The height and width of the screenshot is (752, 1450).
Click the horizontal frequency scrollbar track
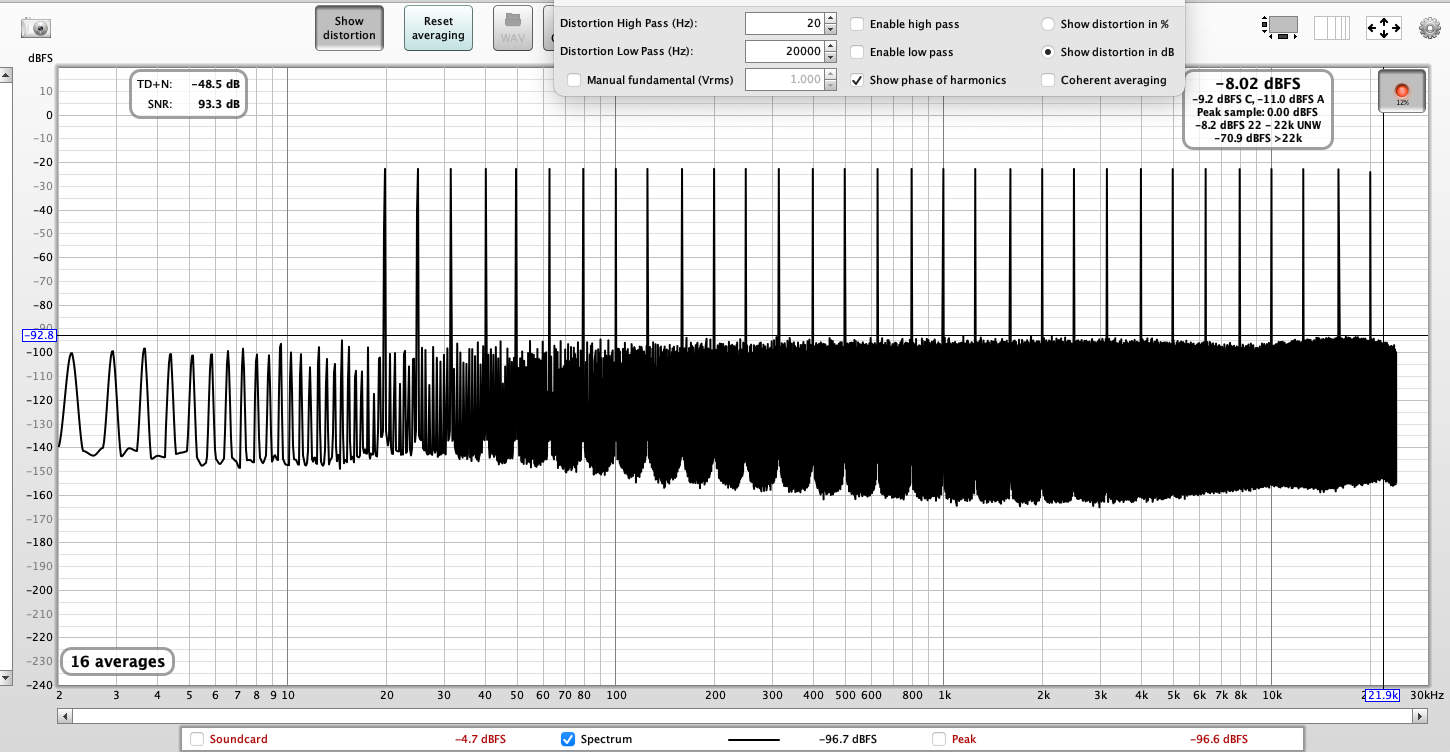click(x=742, y=716)
